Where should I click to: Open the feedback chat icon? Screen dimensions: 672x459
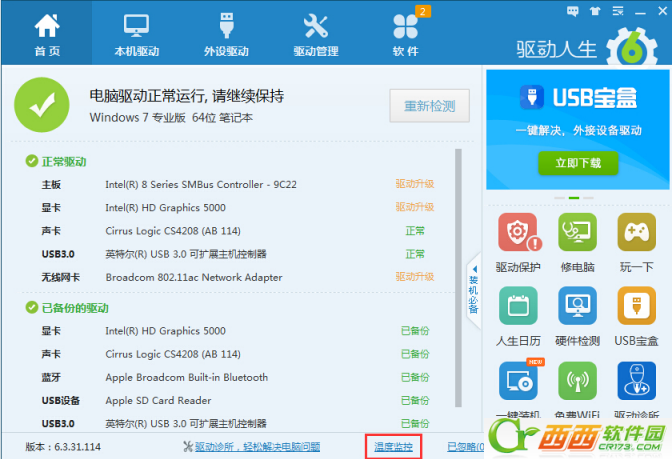572,11
